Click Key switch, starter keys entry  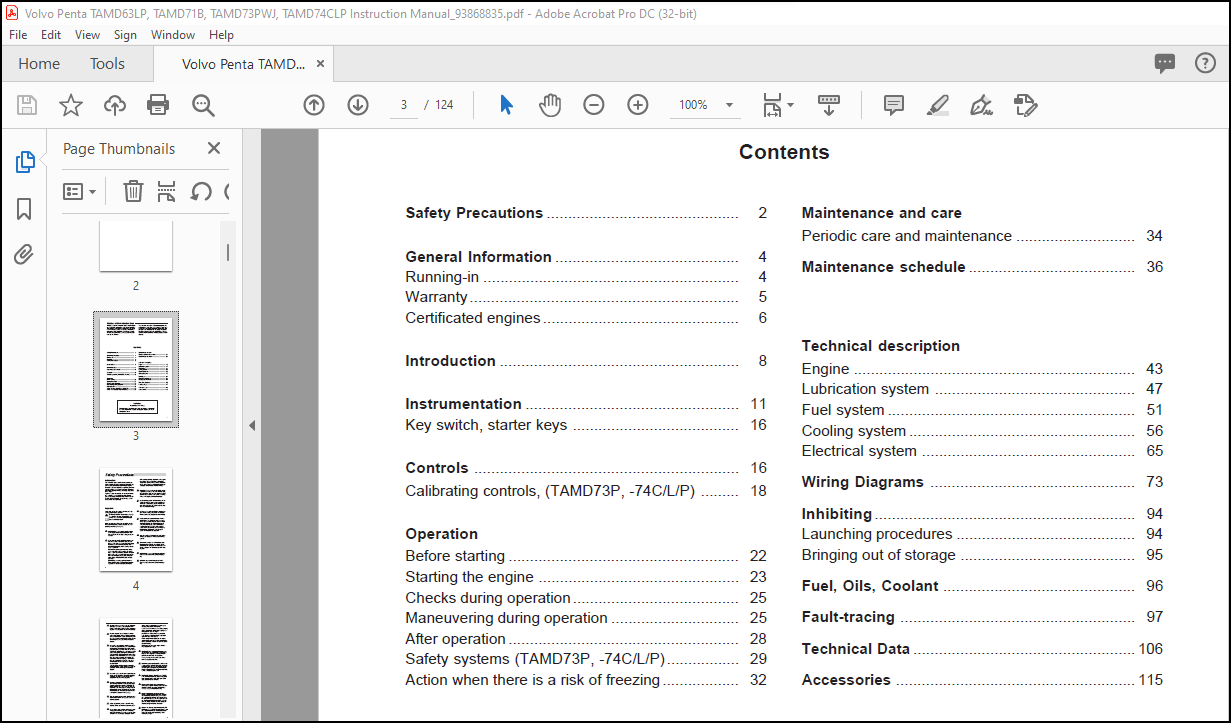586,425
